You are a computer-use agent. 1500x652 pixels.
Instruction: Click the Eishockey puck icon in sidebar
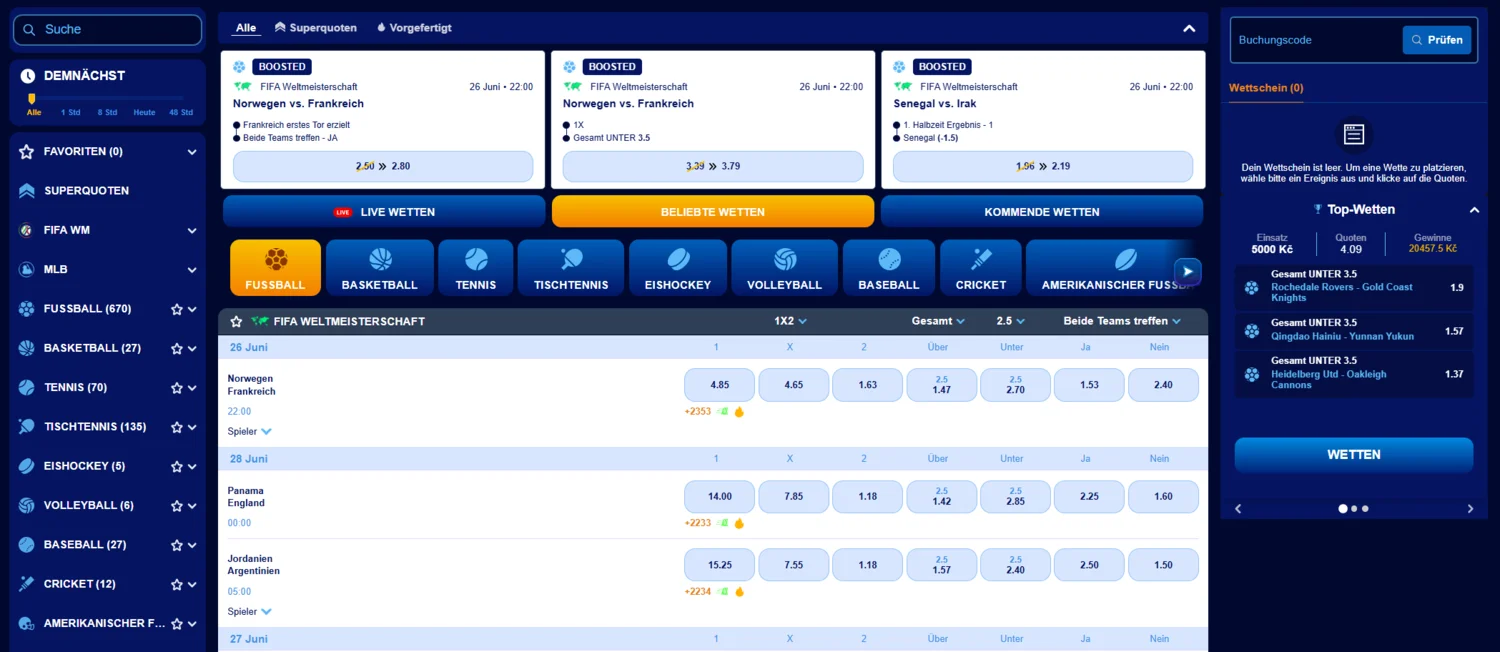26,466
